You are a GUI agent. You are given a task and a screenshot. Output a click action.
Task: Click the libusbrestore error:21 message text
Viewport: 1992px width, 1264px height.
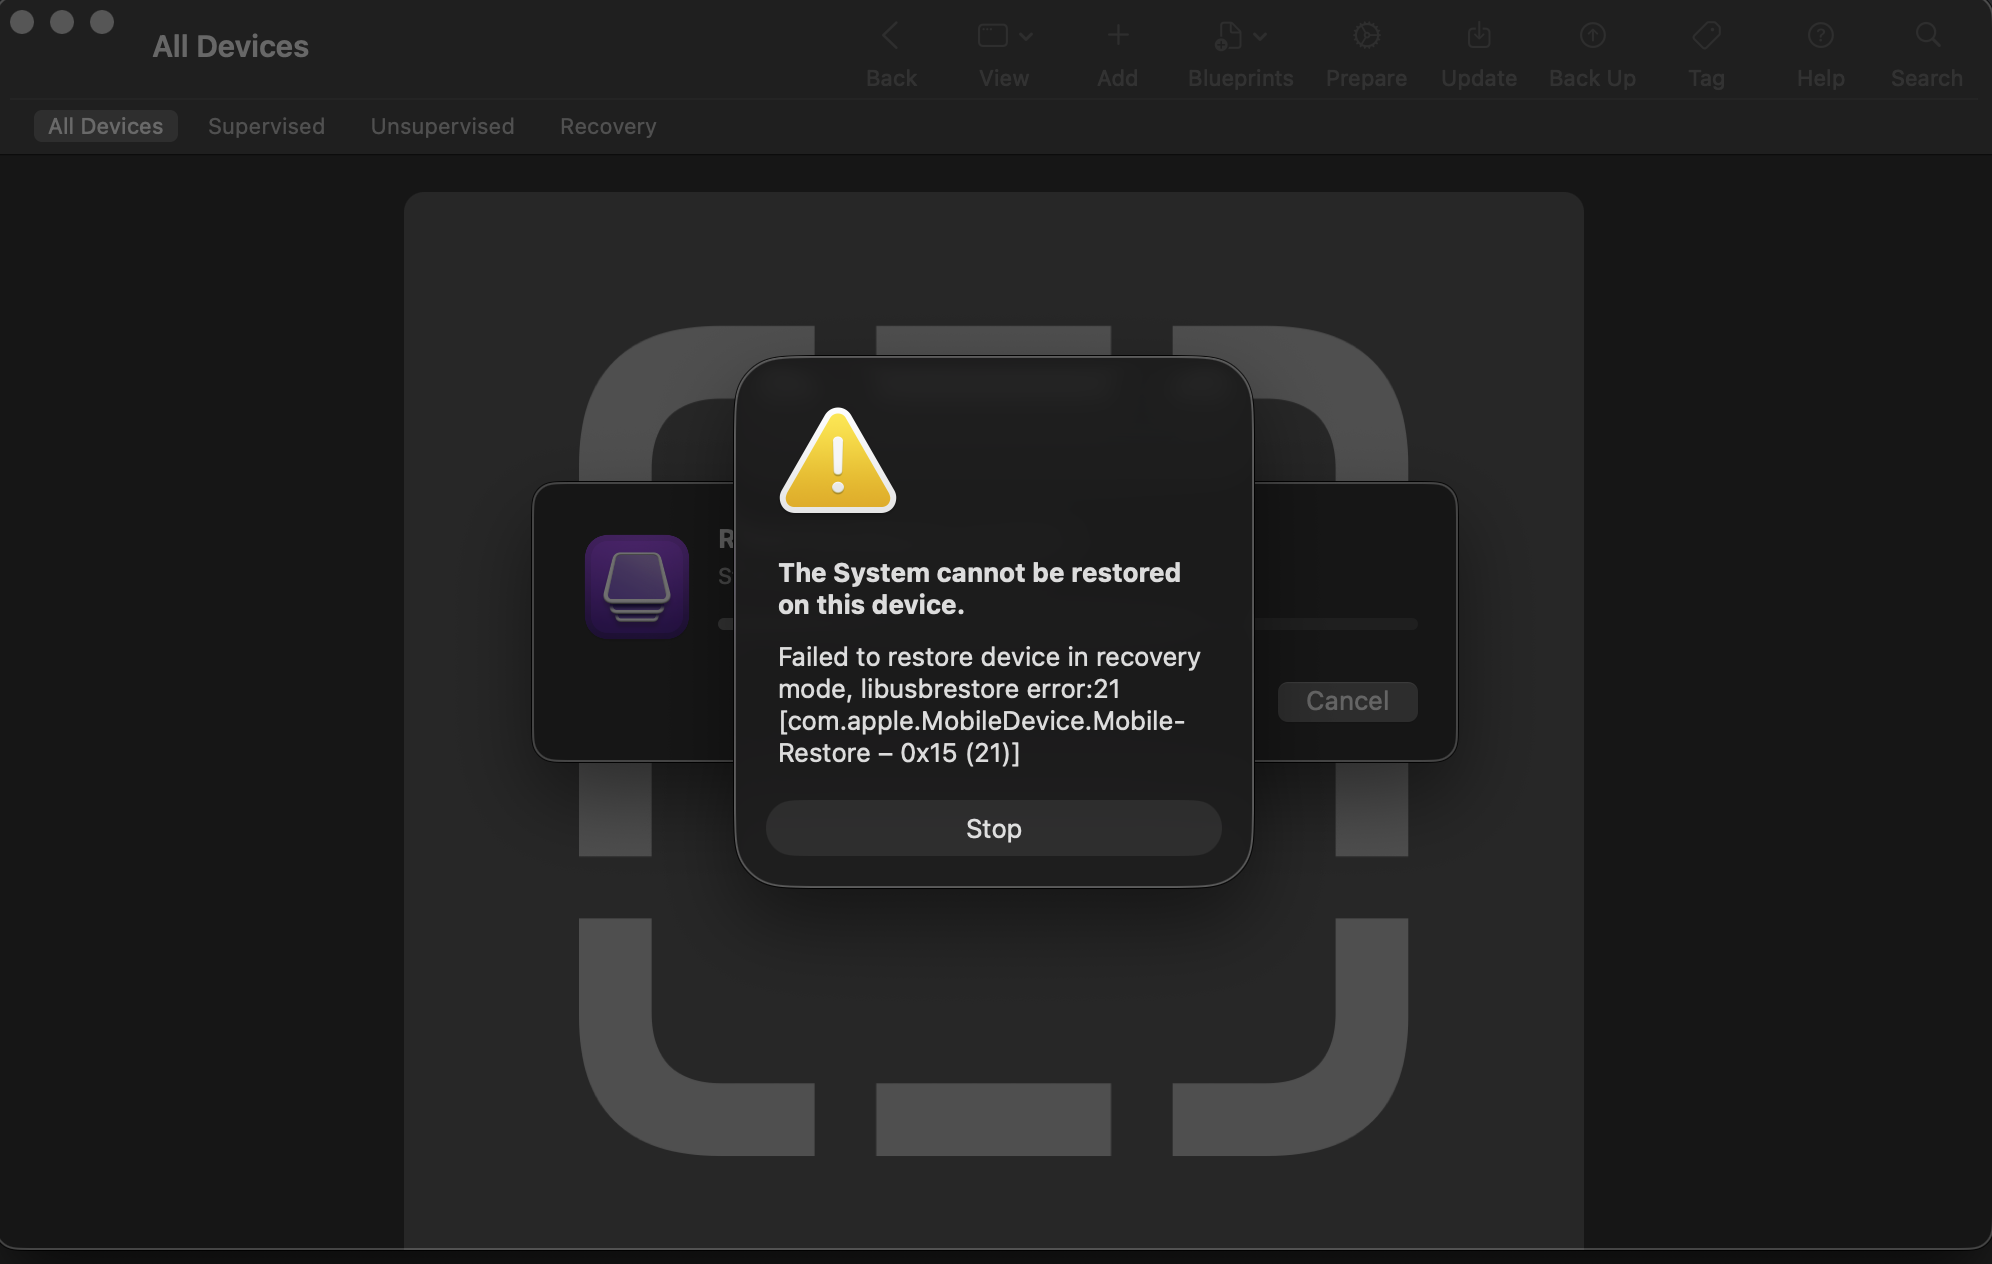pos(989,704)
